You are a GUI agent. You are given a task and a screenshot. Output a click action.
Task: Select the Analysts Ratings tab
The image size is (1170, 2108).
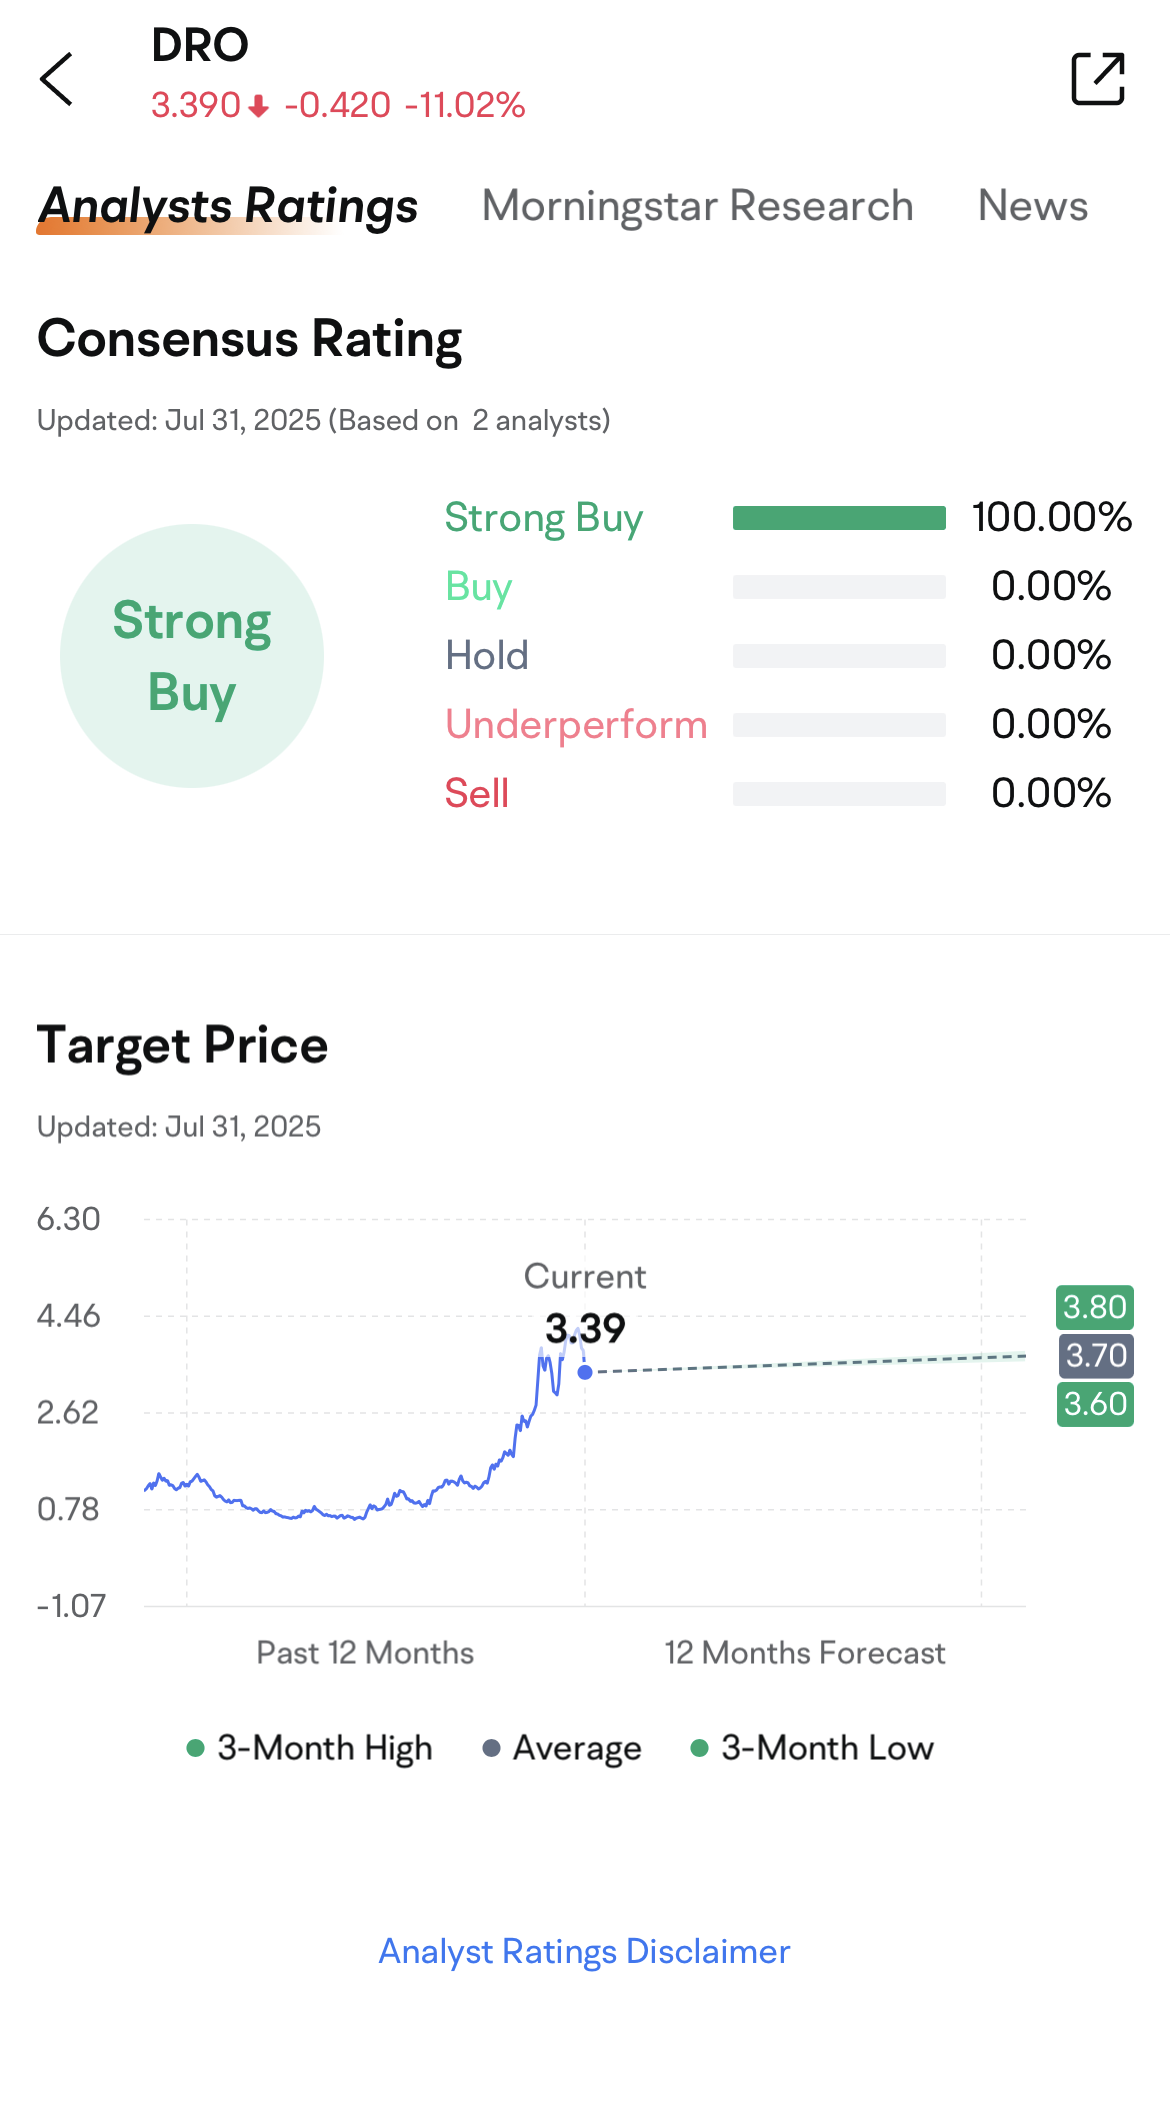tap(228, 206)
